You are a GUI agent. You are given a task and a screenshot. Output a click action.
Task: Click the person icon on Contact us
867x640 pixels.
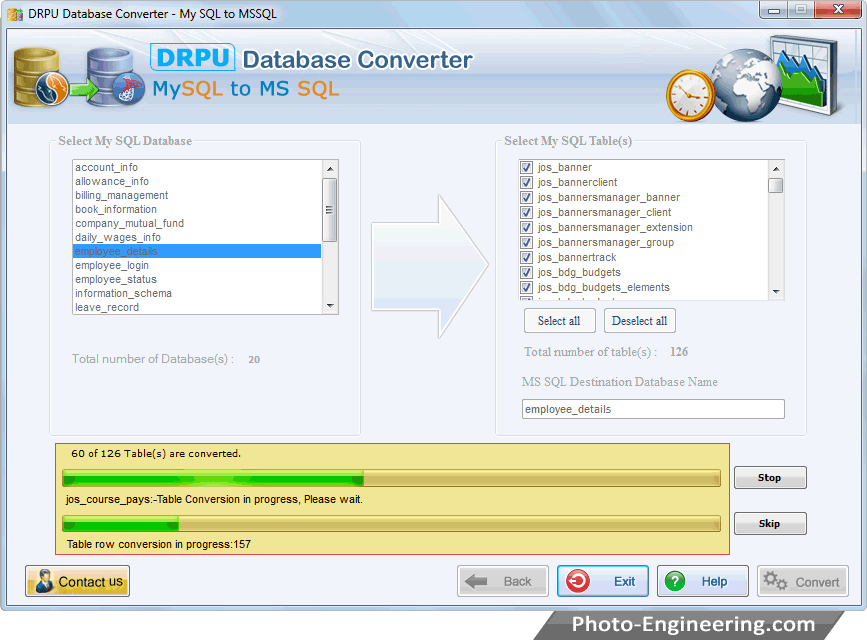pyautogui.click(x=44, y=581)
